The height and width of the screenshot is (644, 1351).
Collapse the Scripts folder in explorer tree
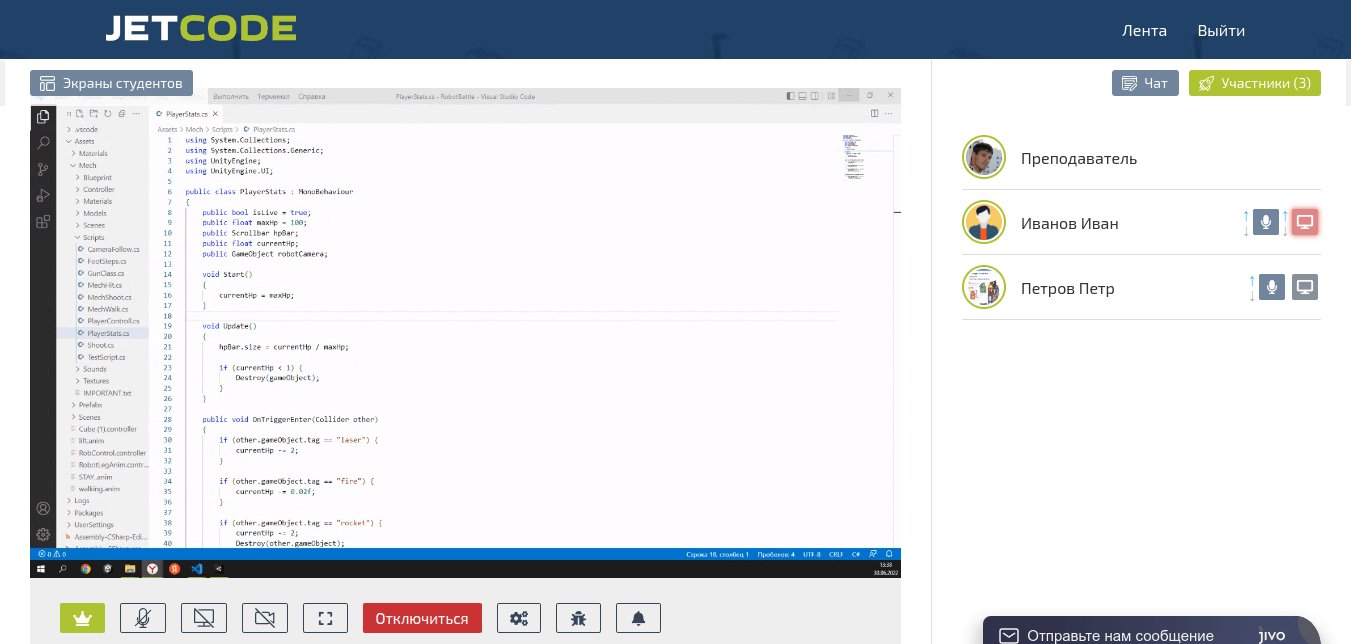(x=93, y=238)
